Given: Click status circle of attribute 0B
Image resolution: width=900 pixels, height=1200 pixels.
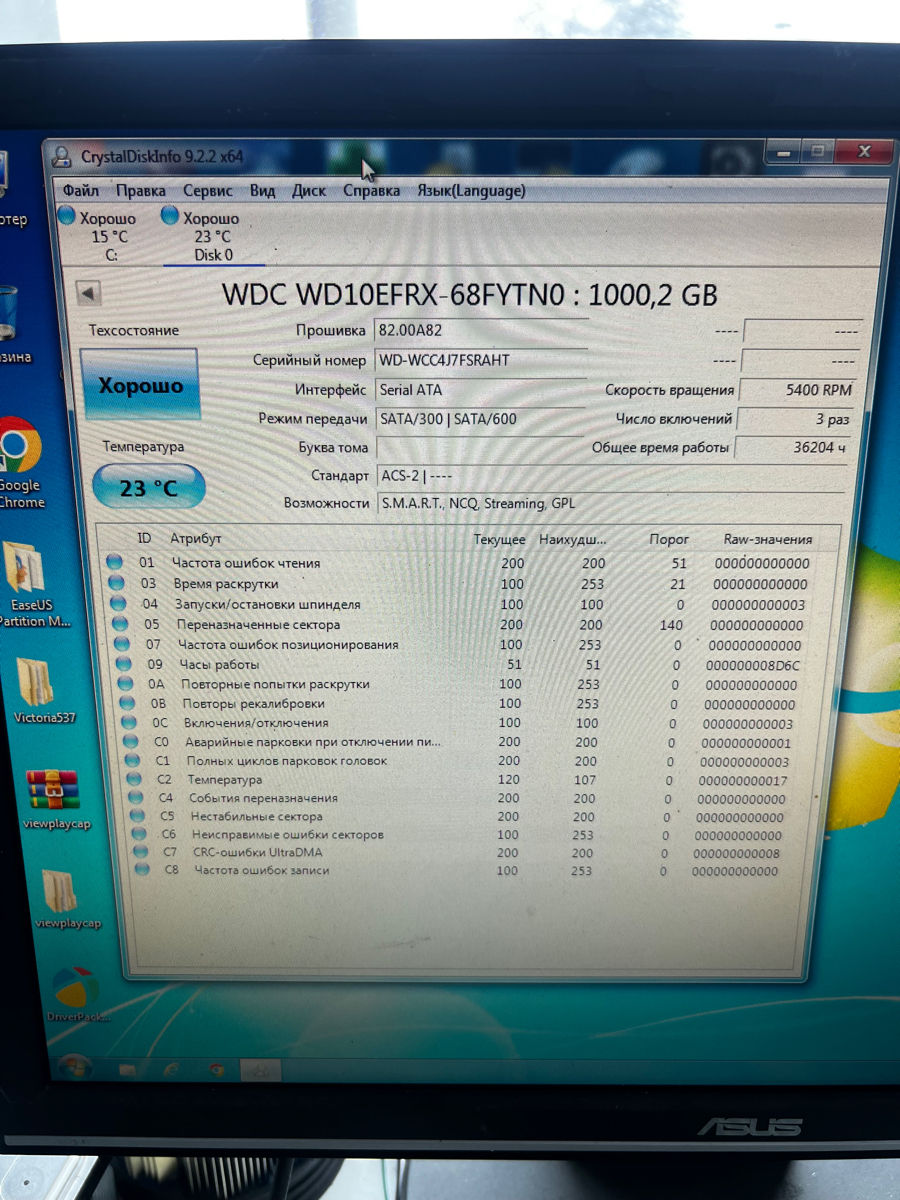Looking at the screenshot, I should point(128,703).
